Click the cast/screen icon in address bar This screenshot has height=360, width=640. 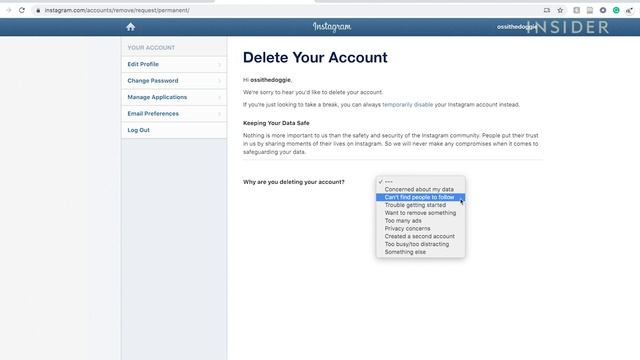click(547, 10)
